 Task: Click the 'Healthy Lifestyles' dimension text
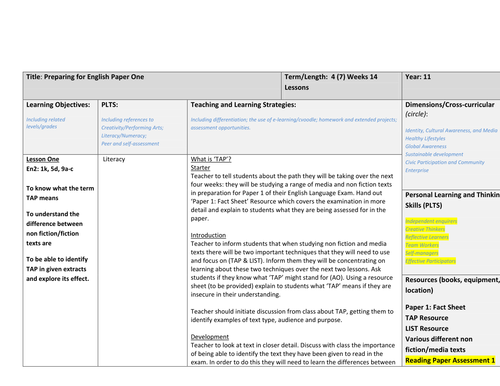[425, 138]
